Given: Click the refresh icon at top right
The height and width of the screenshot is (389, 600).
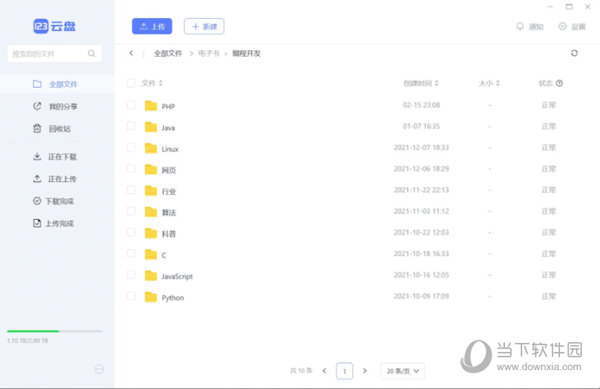Looking at the screenshot, I should [x=574, y=53].
